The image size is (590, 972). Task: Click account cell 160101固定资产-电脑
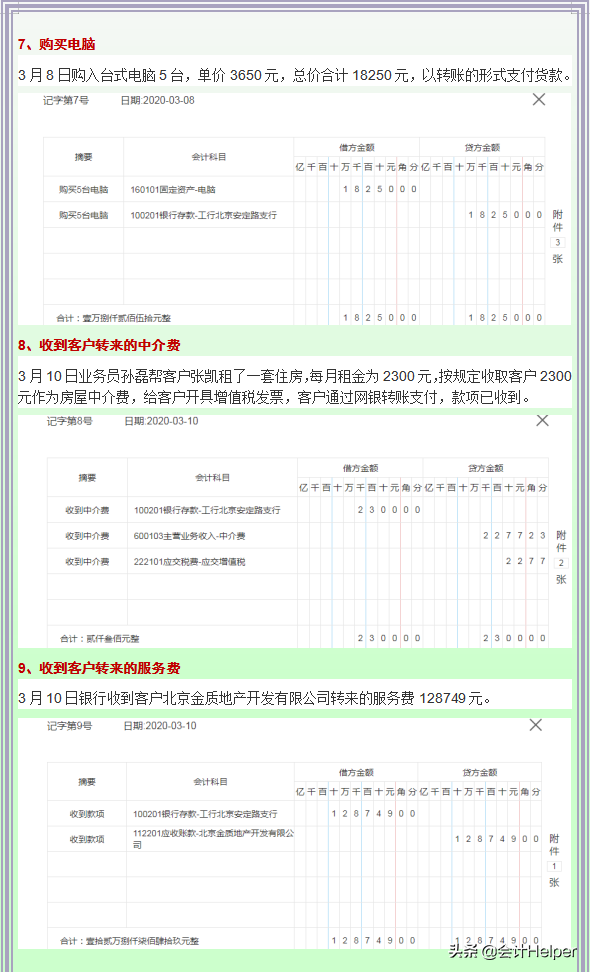[174, 189]
